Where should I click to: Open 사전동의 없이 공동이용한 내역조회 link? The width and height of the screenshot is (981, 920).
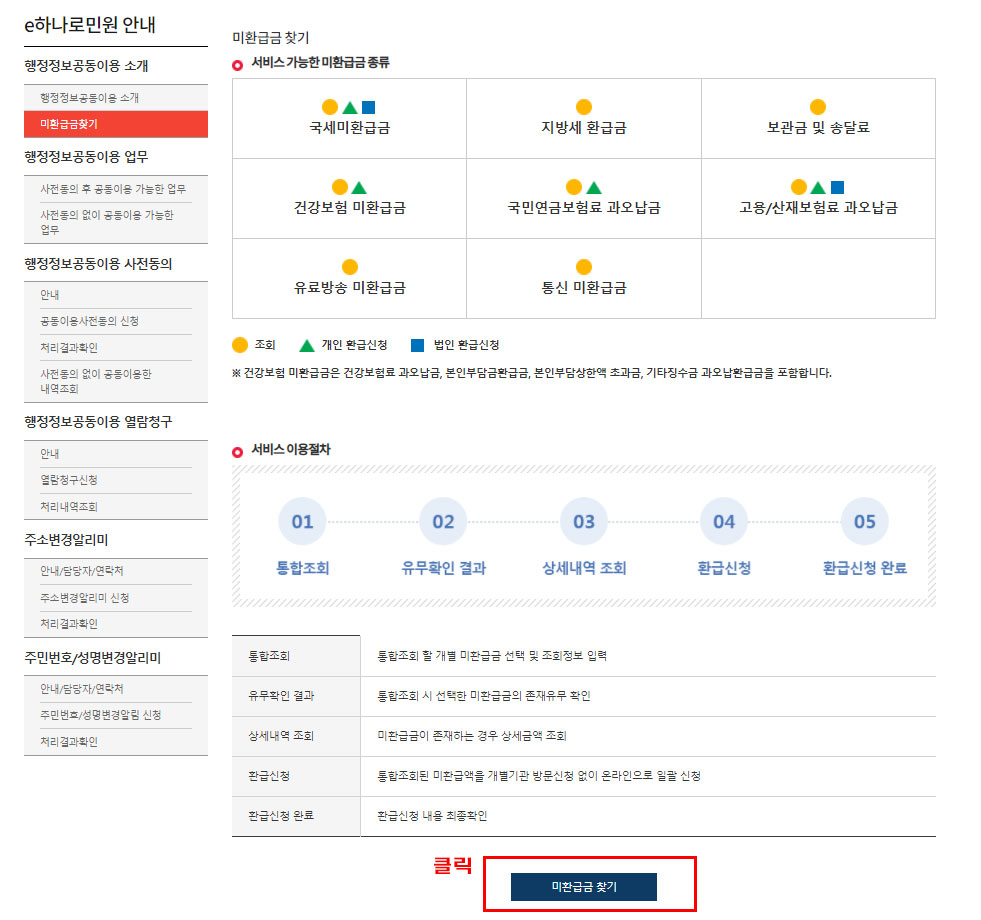pos(96,381)
